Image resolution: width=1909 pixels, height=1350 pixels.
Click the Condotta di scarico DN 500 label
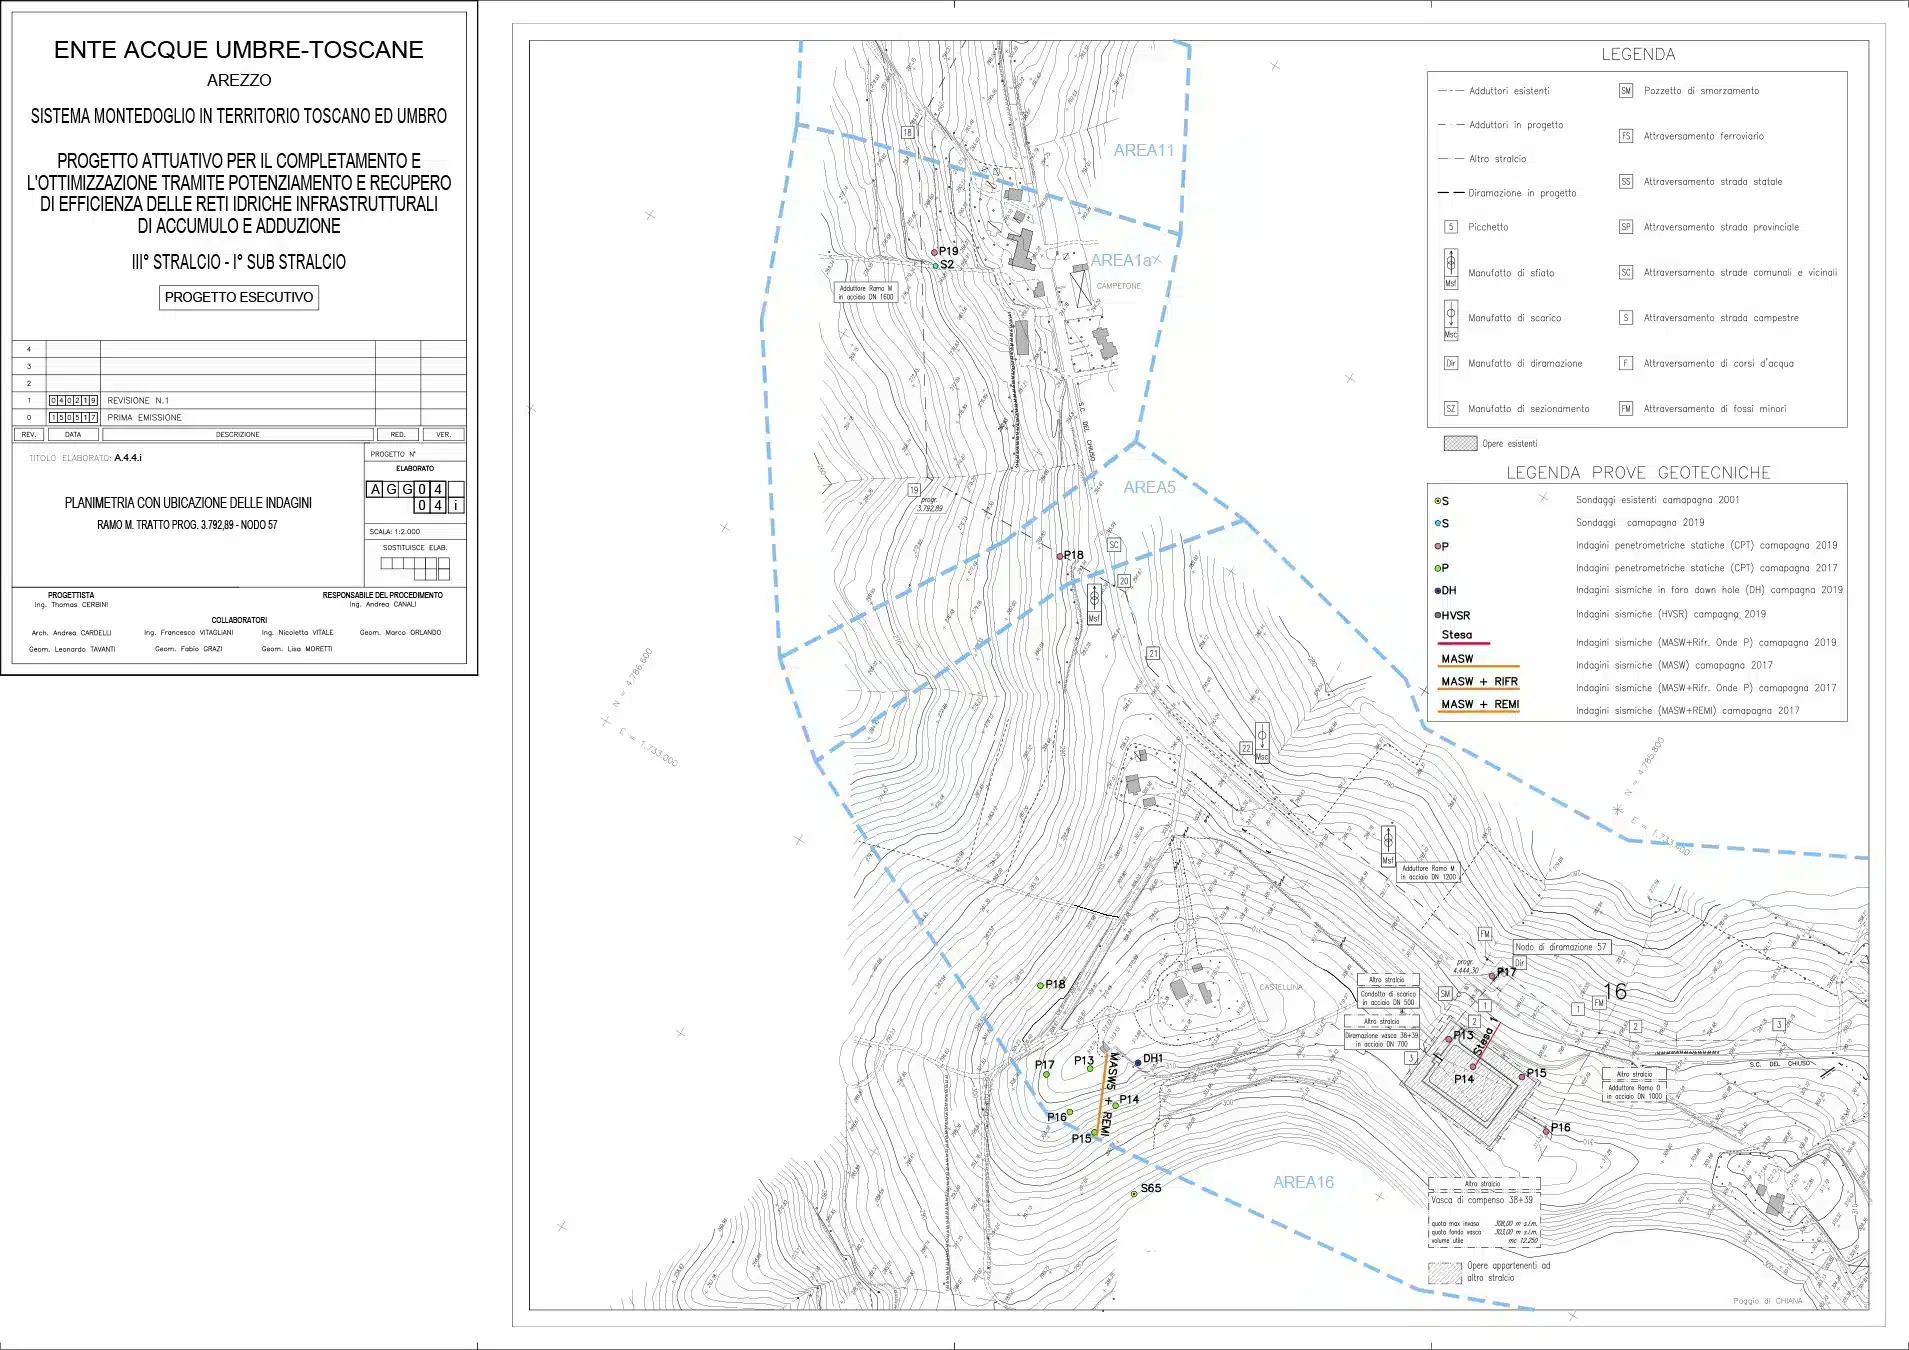[1388, 998]
